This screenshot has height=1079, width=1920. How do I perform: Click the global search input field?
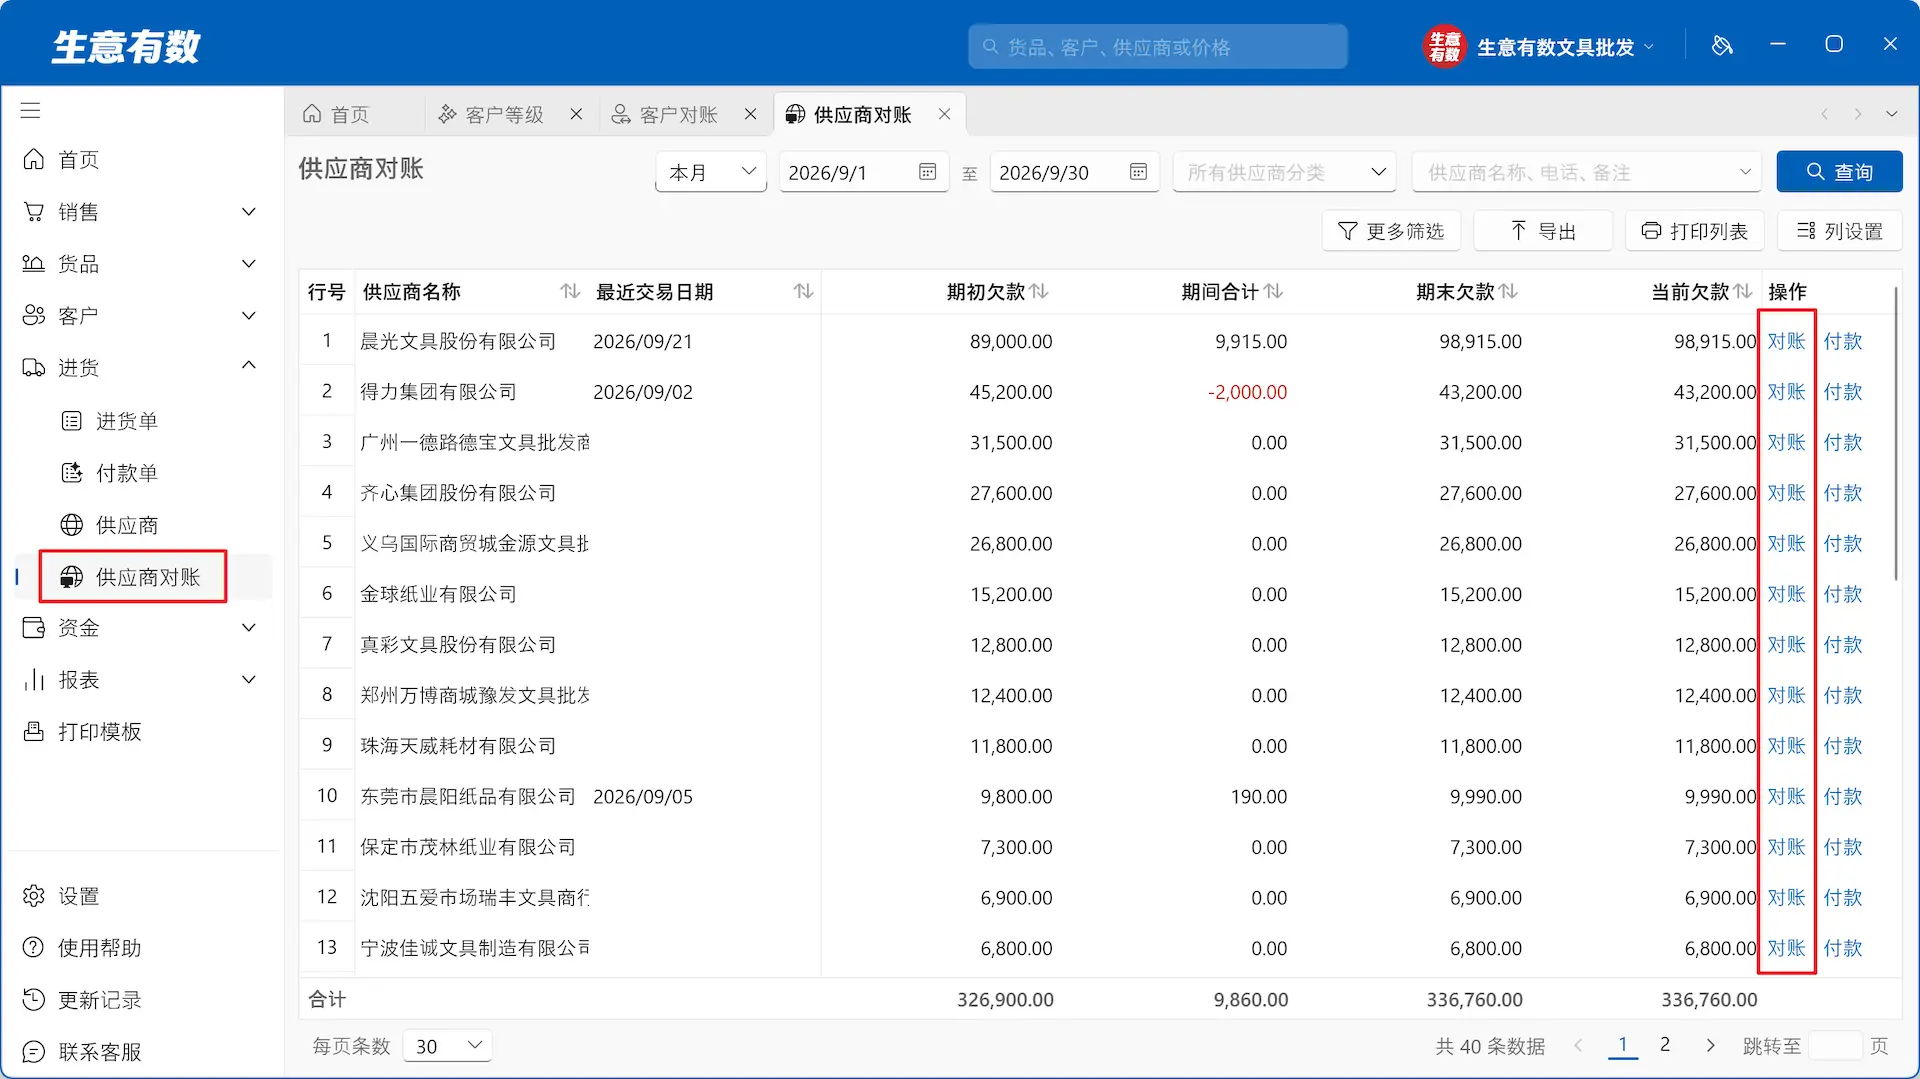click(x=1158, y=47)
